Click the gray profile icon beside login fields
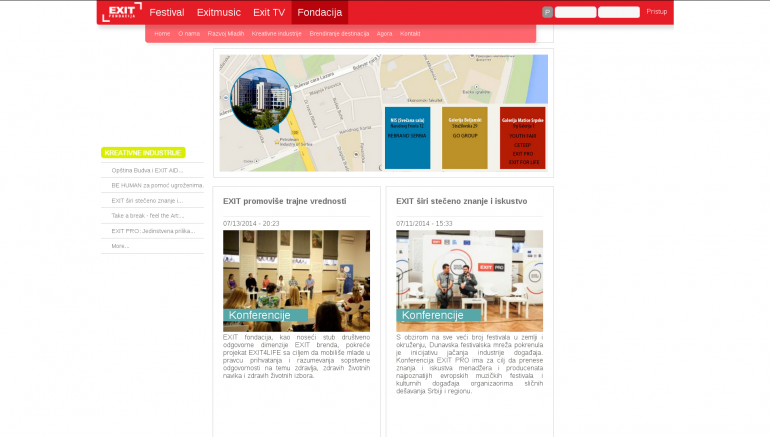Image resolution: width=770 pixels, height=437 pixels. 547,12
